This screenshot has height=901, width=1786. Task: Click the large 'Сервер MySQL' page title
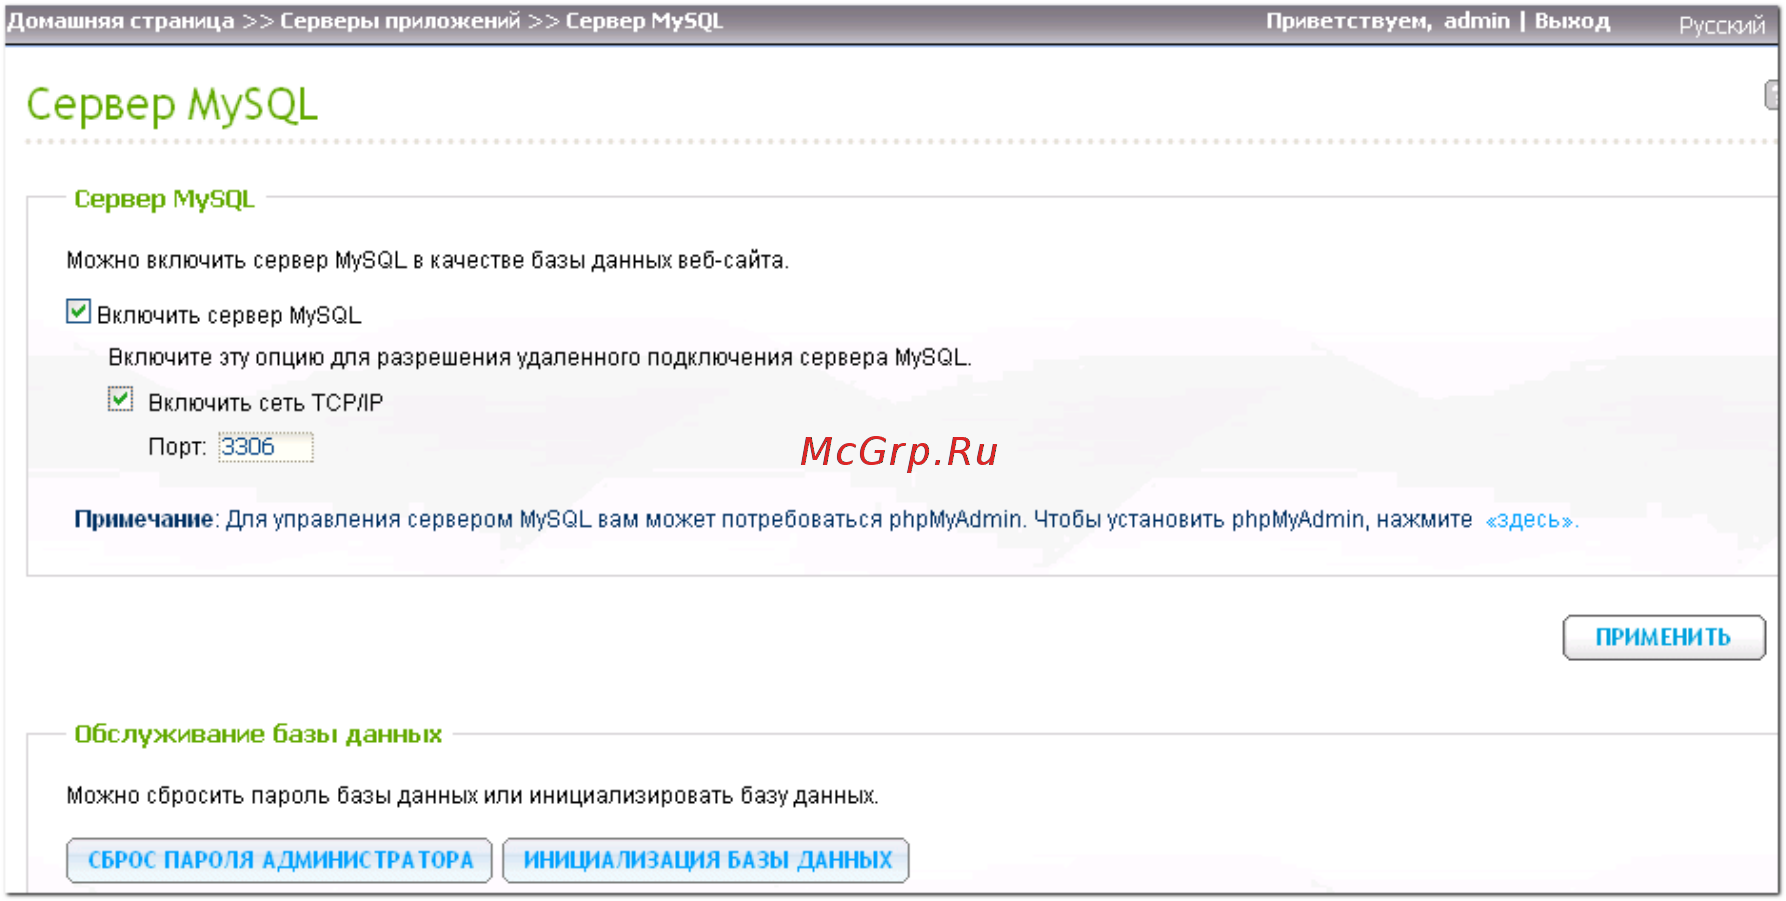tap(172, 105)
